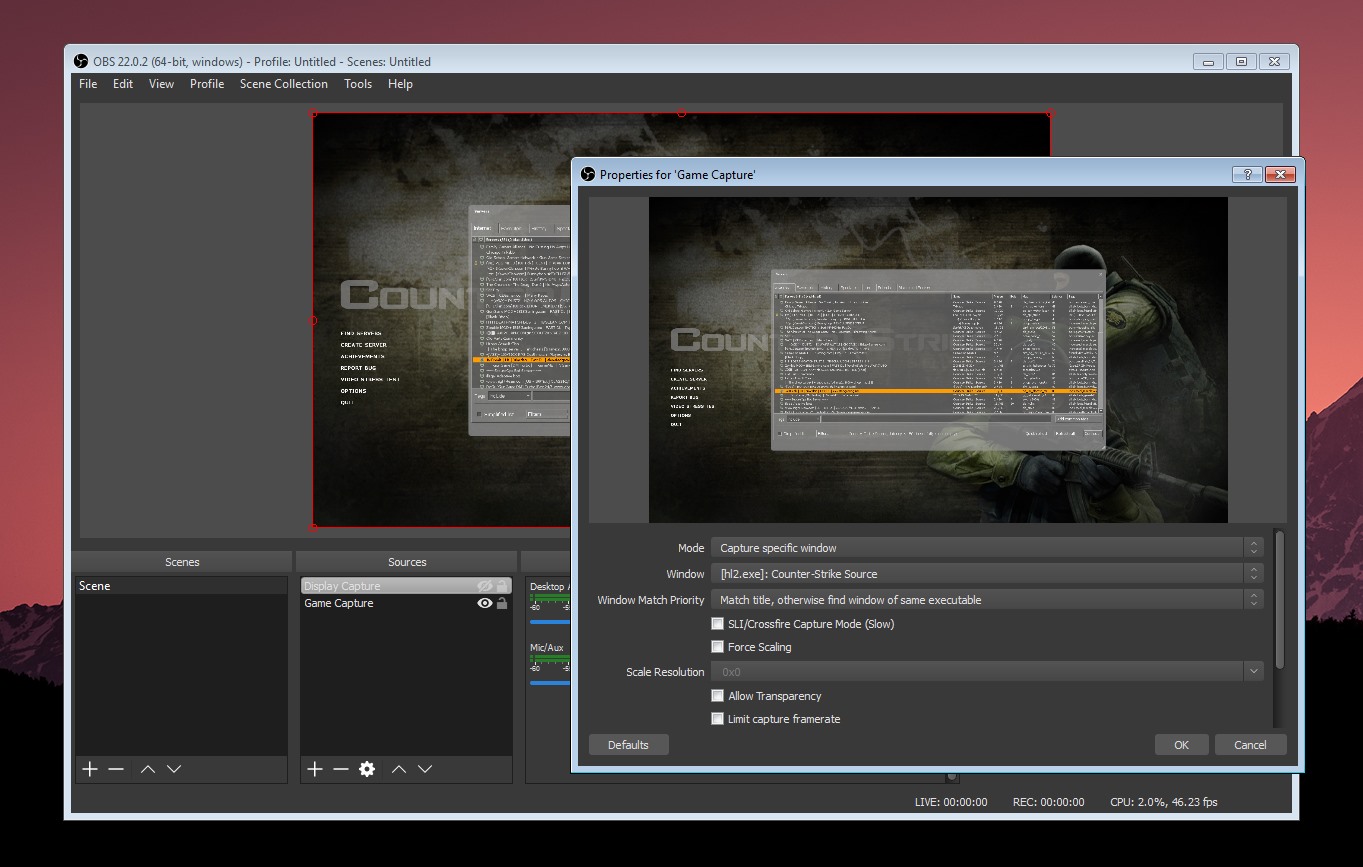
Task: Hide the Game Capture source via eye icon
Action: click(485, 603)
